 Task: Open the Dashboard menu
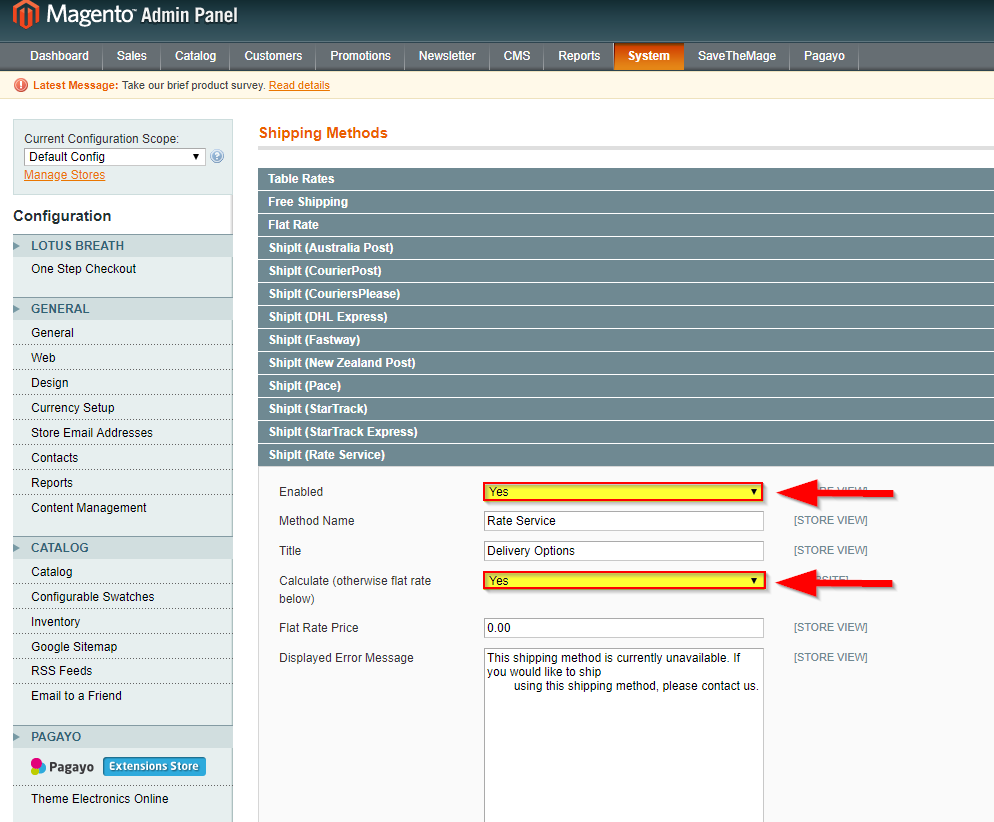coord(60,56)
